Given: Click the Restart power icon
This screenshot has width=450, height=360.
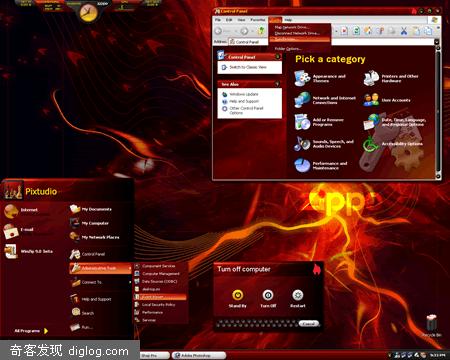Looking at the screenshot, I should point(298,295).
